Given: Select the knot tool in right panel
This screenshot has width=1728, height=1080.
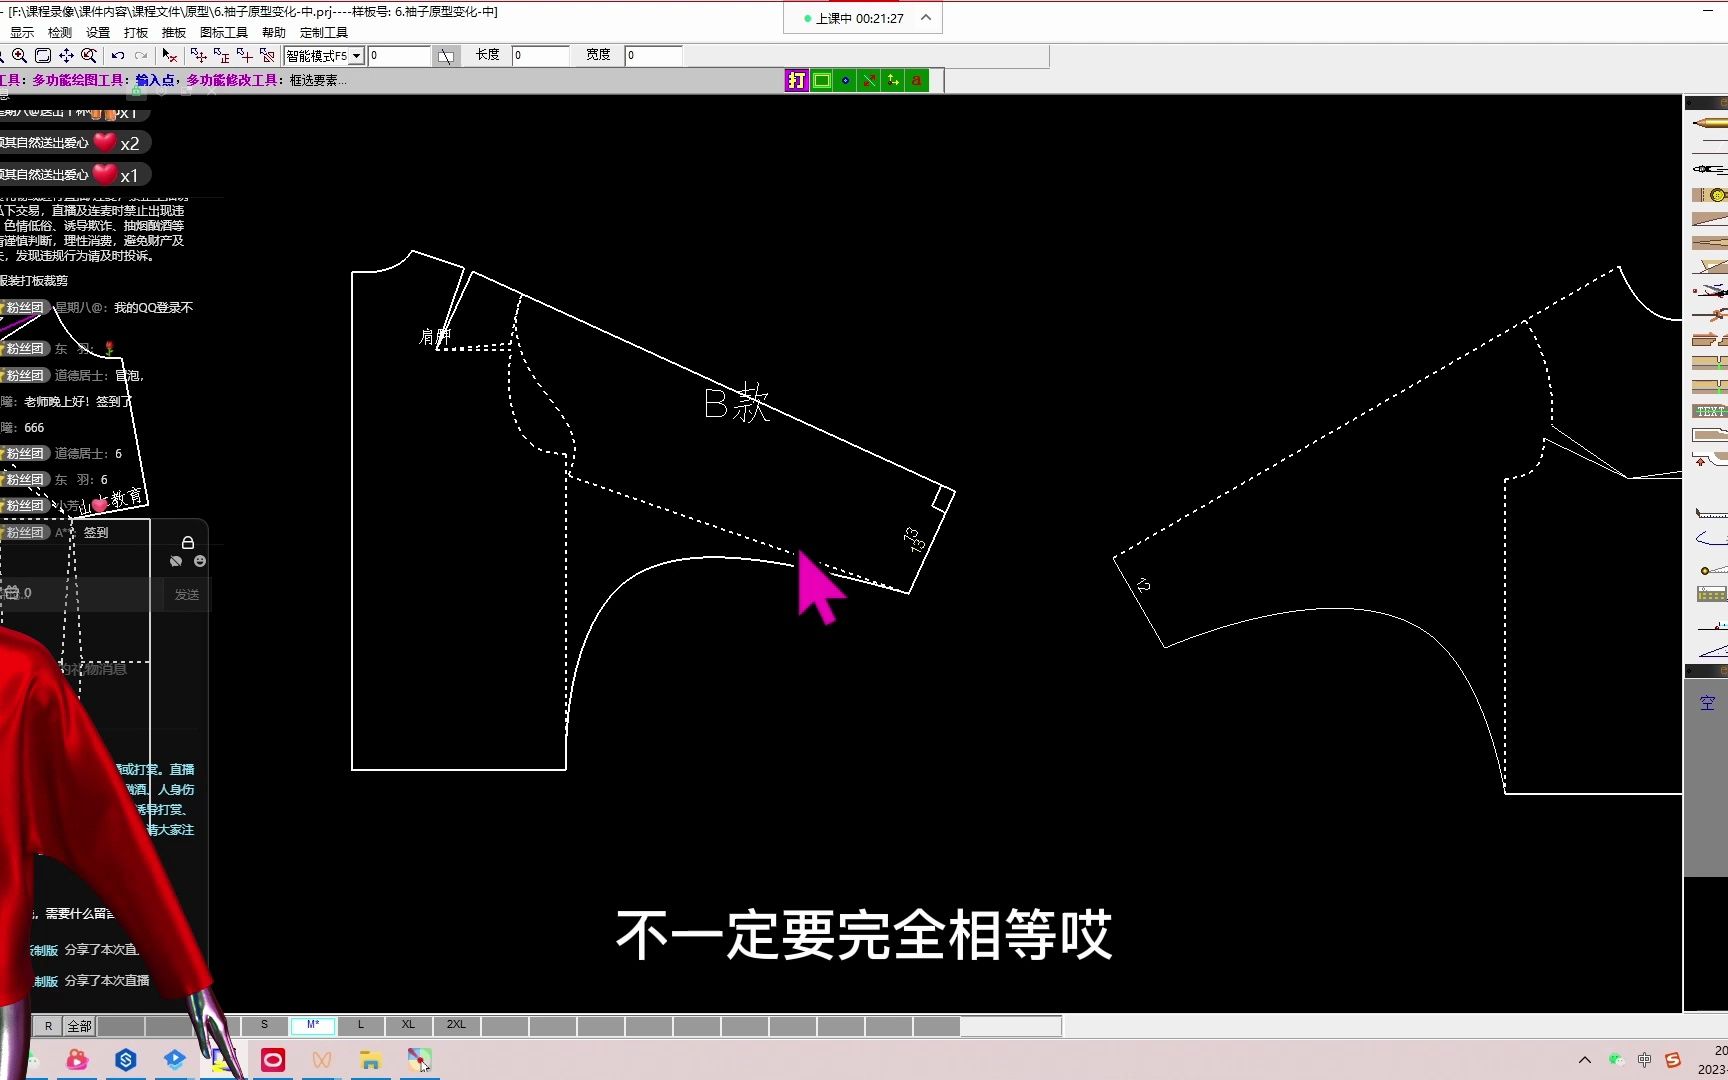Looking at the screenshot, I should tap(1710, 316).
